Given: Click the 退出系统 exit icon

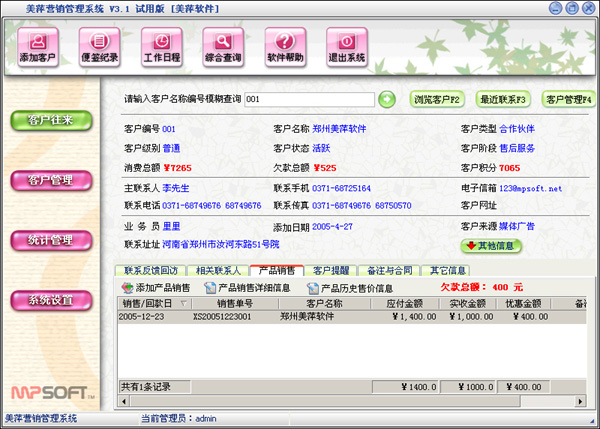Looking at the screenshot, I should click(347, 43).
